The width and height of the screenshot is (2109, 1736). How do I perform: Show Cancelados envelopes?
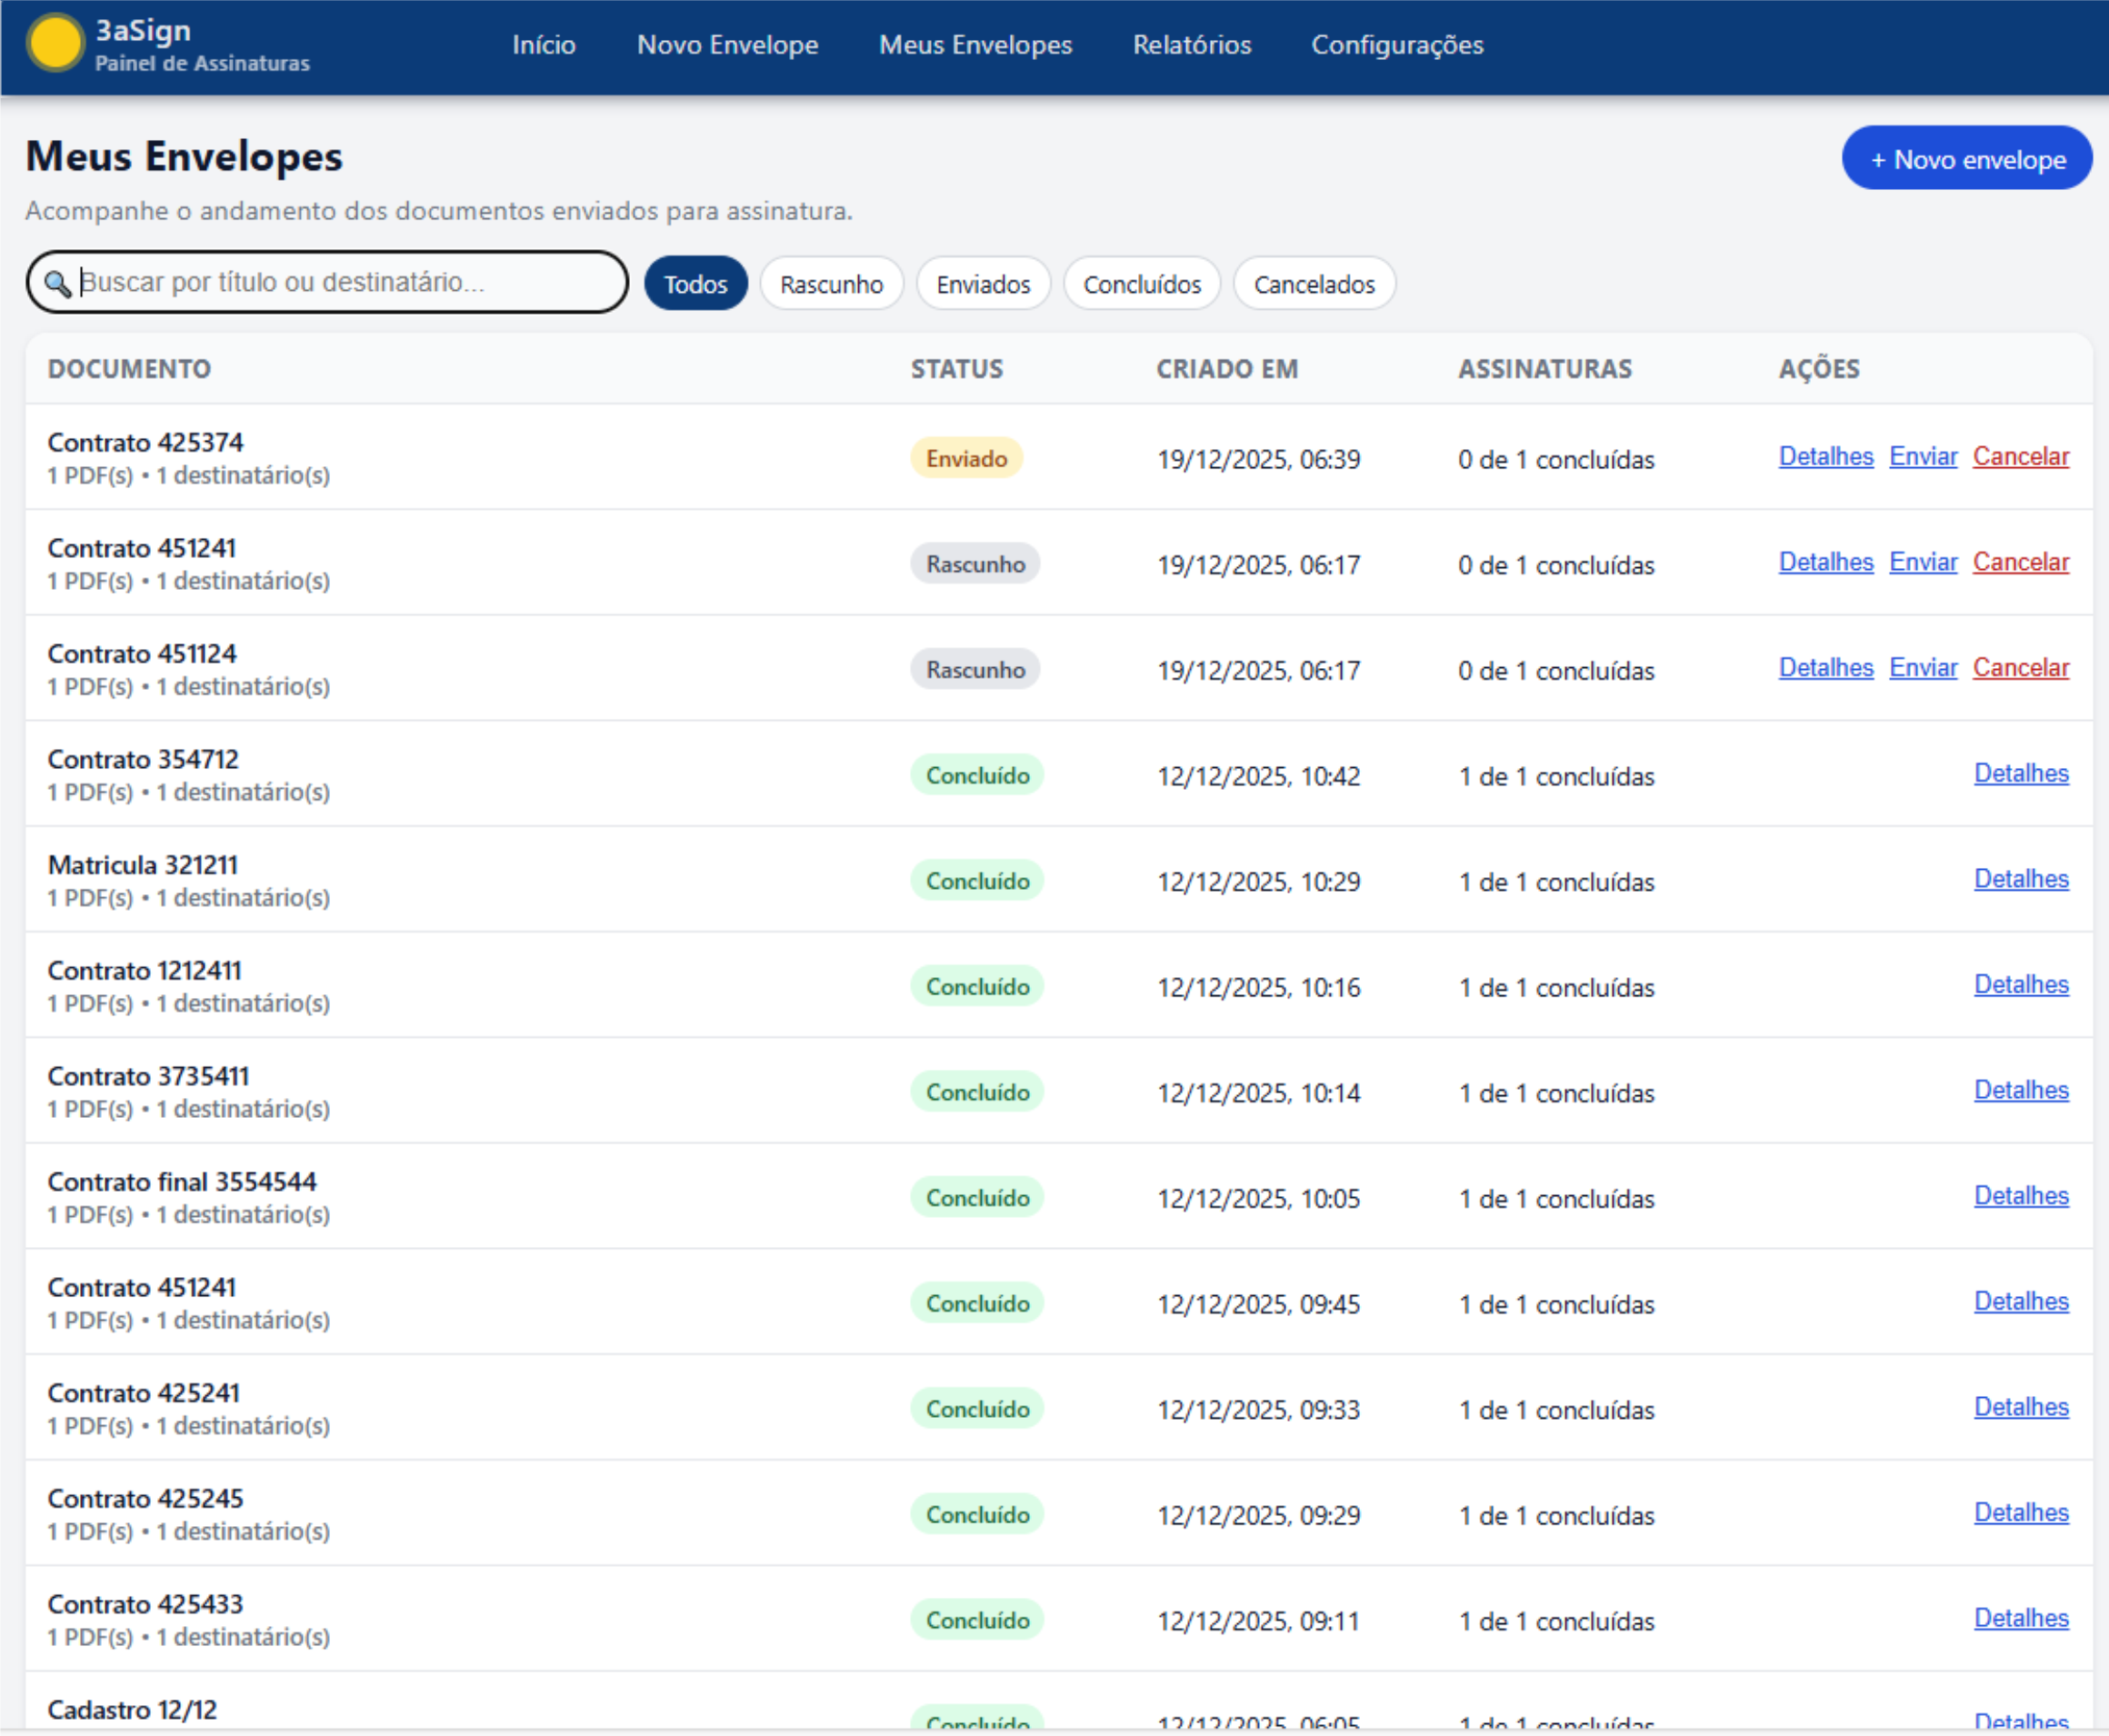(x=1313, y=284)
